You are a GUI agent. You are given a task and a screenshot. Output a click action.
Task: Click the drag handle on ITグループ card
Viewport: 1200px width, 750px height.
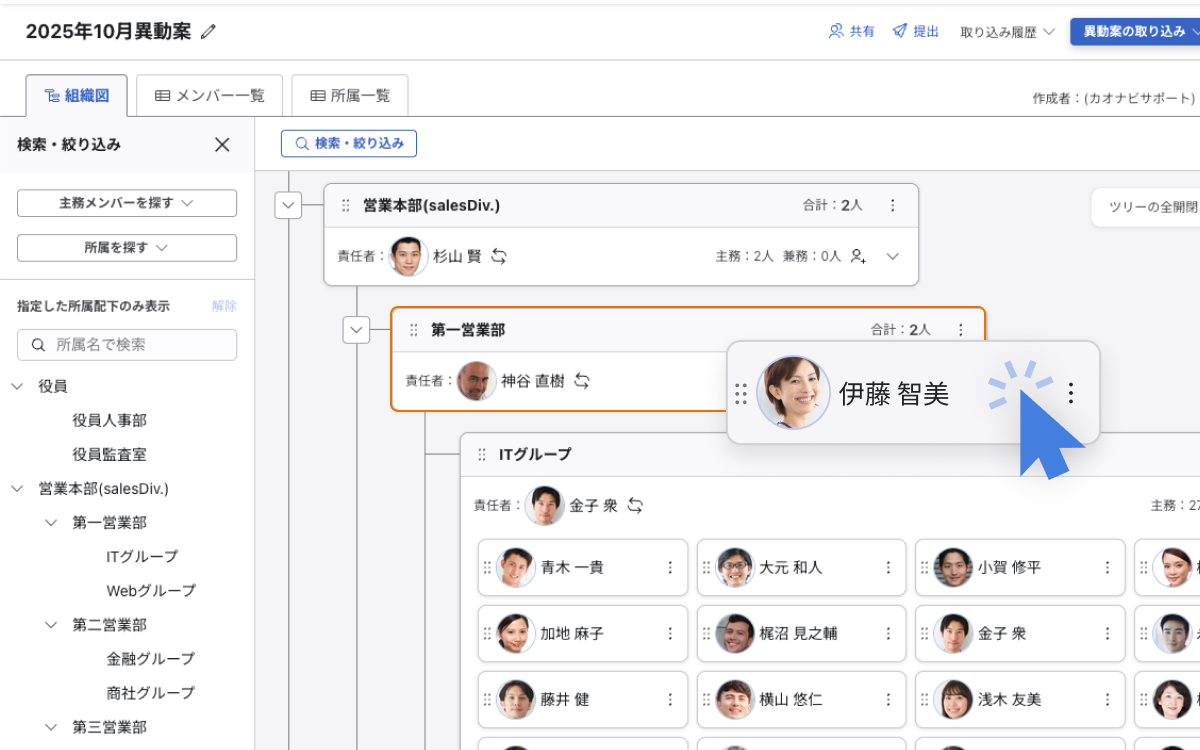[482, 454]
